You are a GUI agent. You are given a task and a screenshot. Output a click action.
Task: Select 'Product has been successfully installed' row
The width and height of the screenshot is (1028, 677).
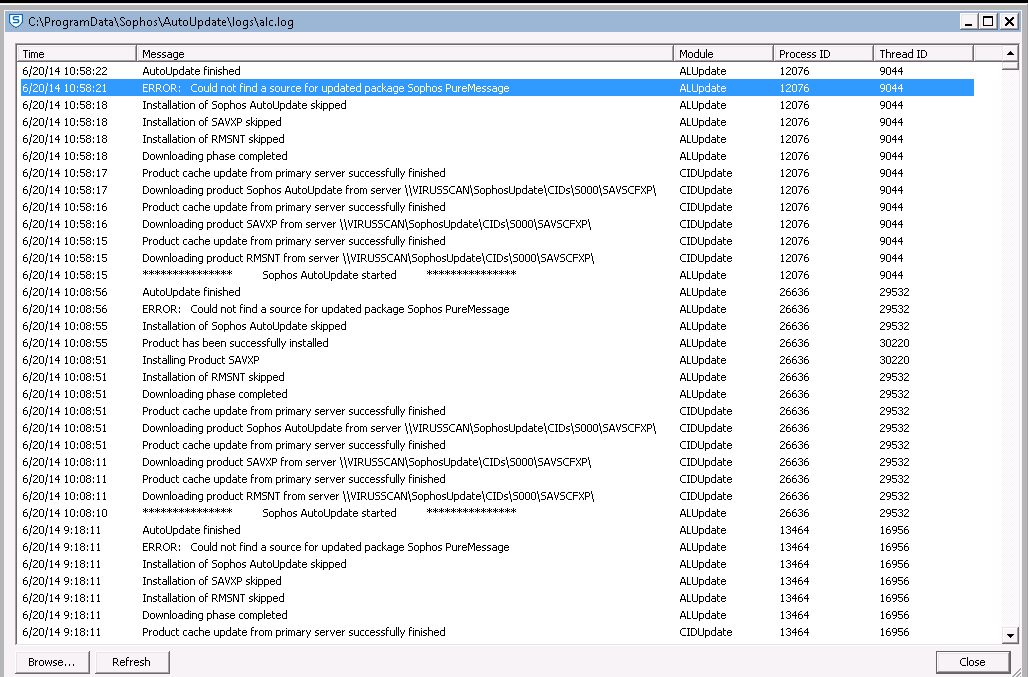(x=497, y=343)
